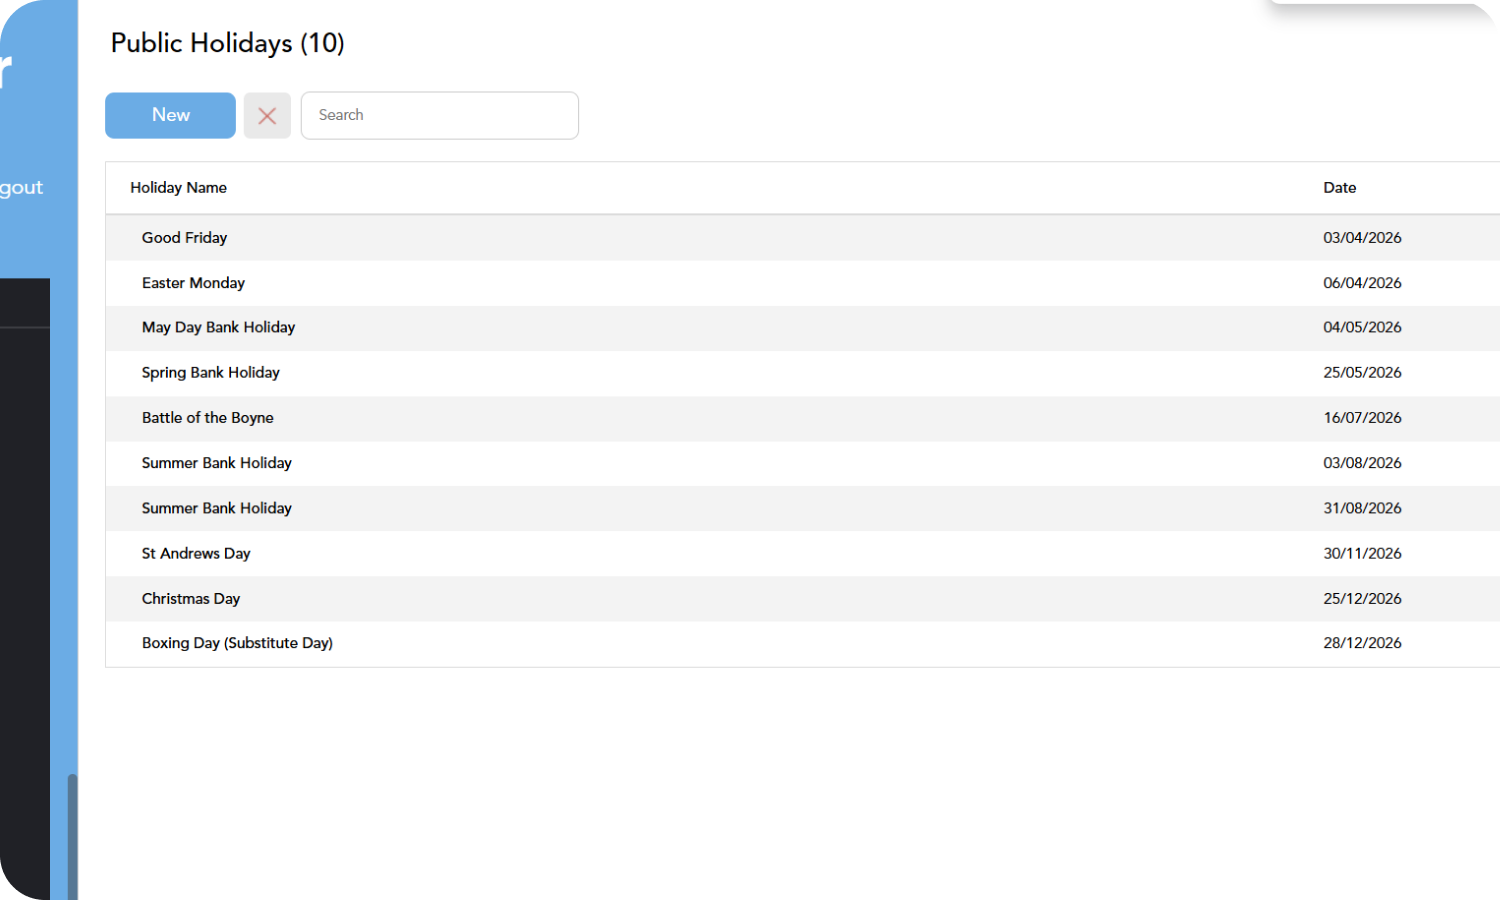Open the Easter Monday entry
This screenshot has height=900, width=1500.
click(x=802, y=283)
